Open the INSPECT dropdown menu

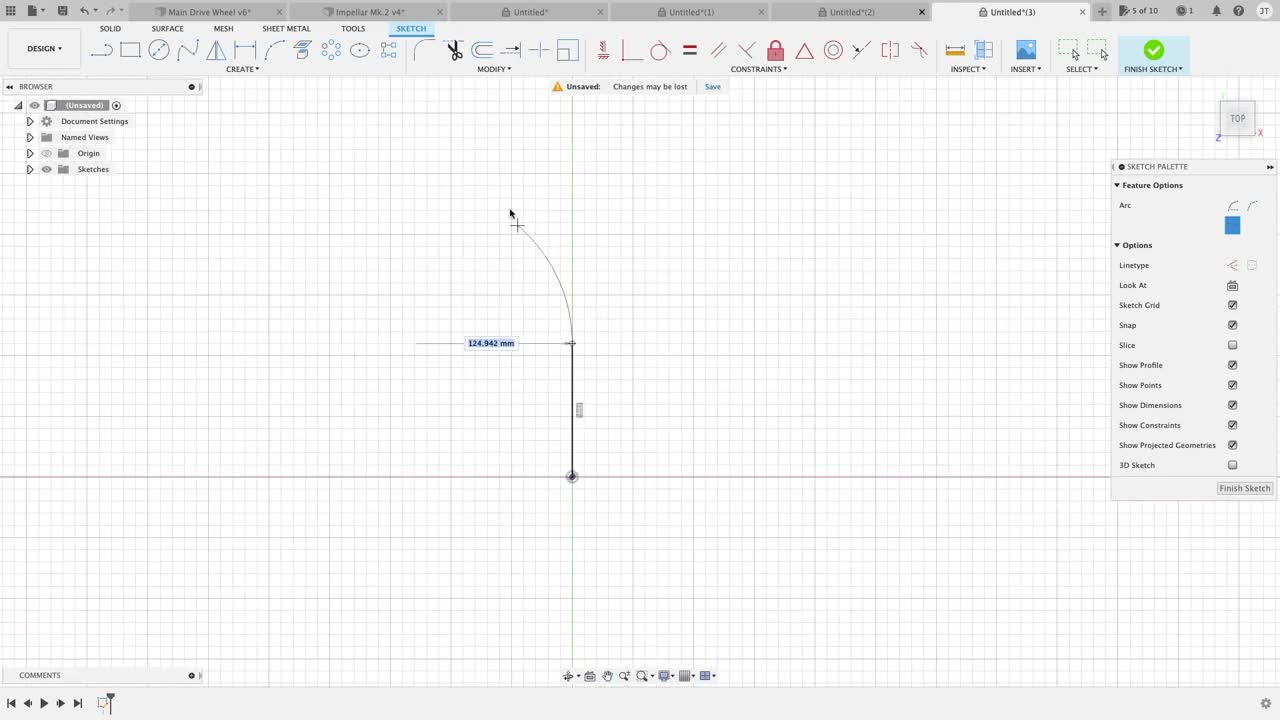coord(969,69)
